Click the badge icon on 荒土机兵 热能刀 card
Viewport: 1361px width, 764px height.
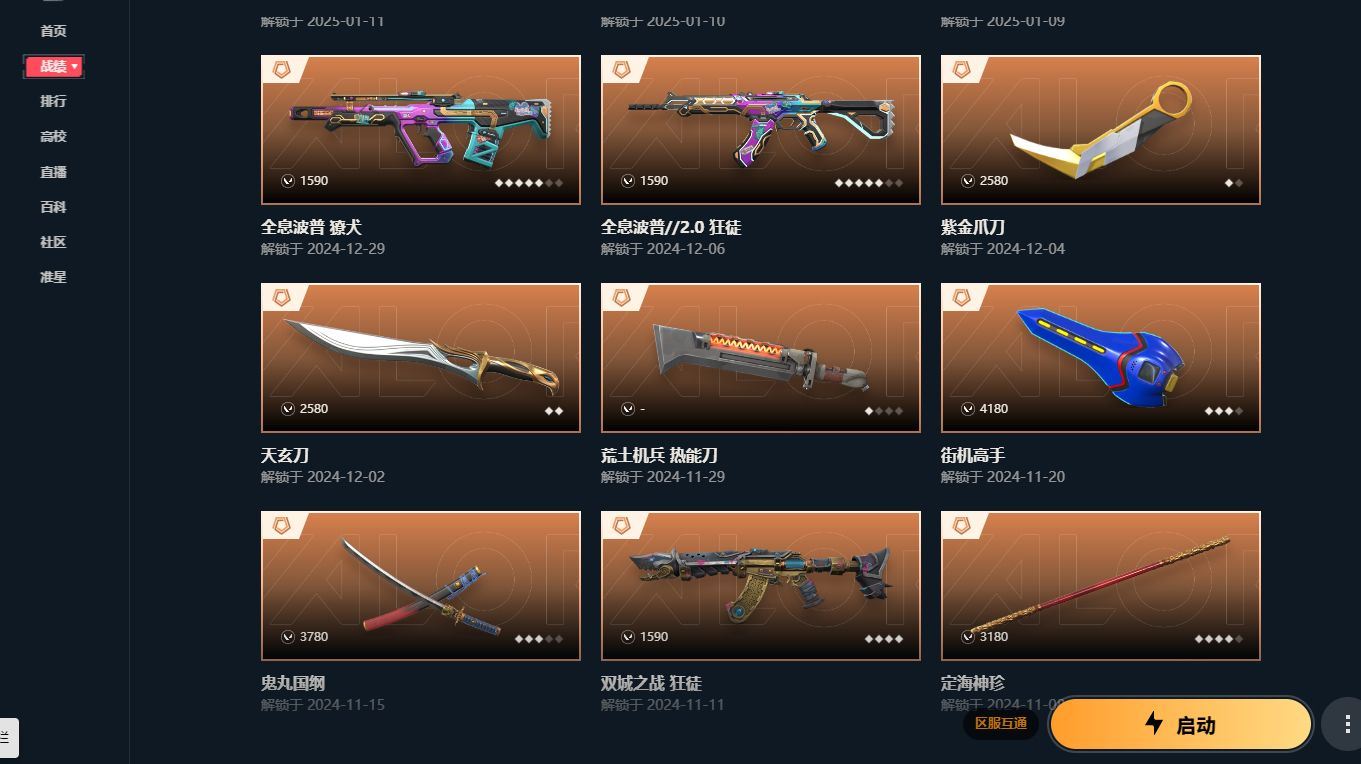[622, 298]
